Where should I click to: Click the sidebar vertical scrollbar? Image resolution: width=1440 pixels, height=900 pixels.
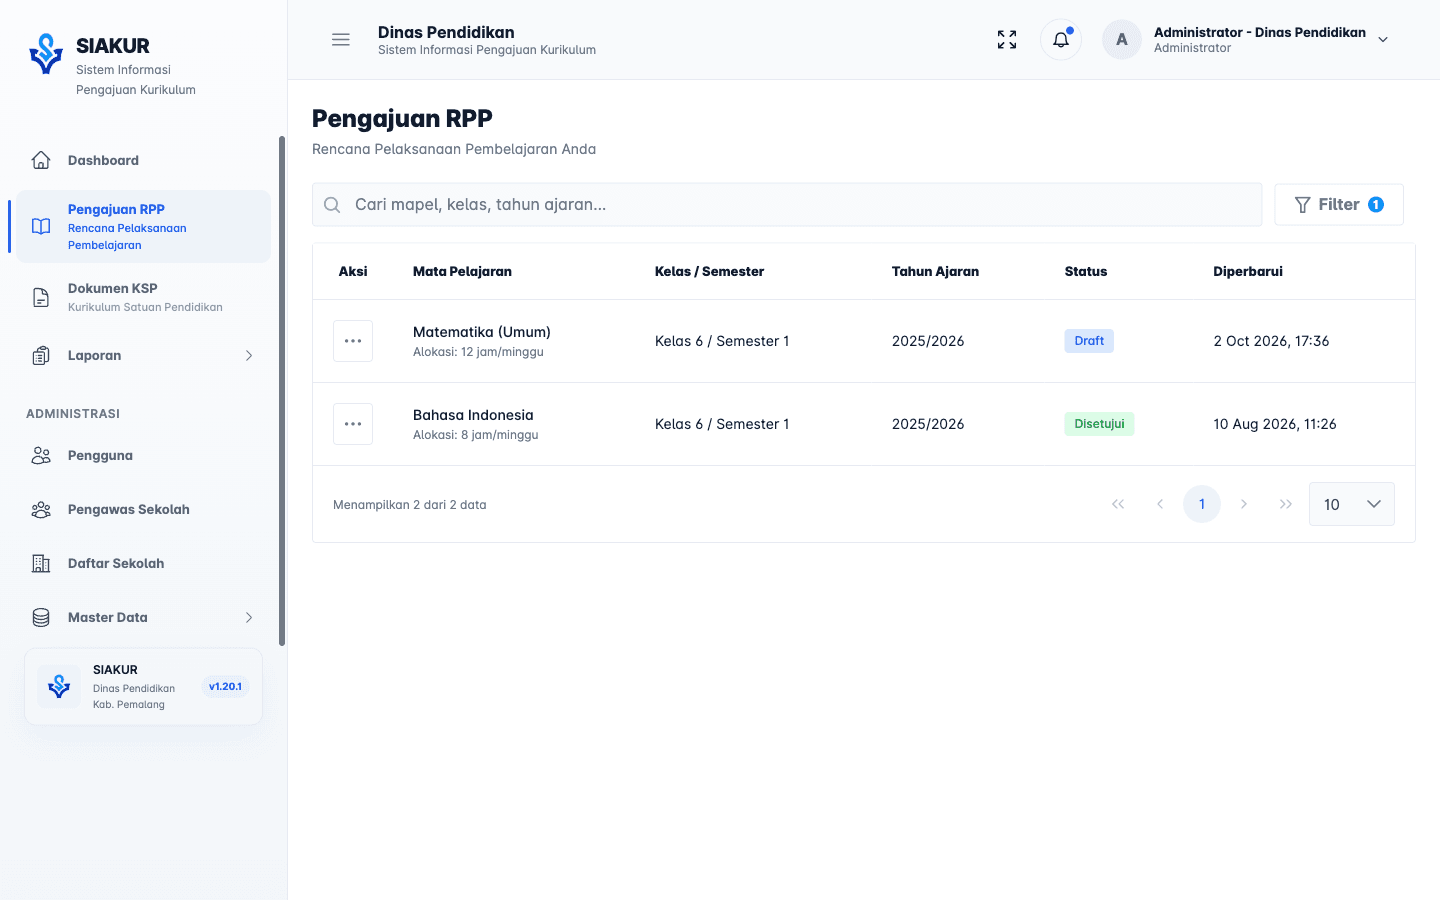coord(282,391)
